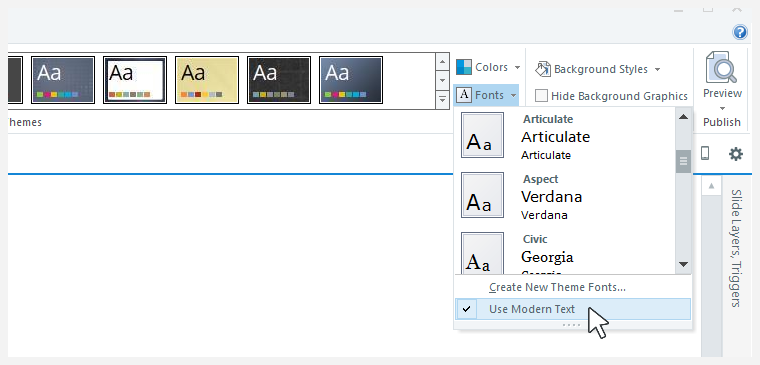Click themes gallery scroll up arrow
Screen dimensions: 760x365
[442, 62]
